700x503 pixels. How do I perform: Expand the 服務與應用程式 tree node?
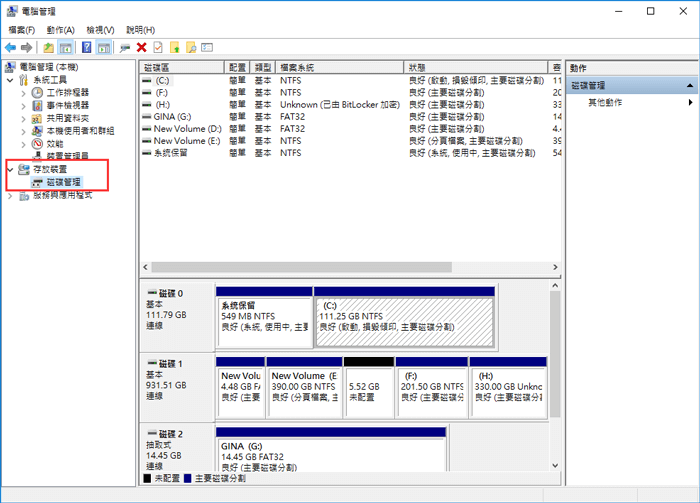(10, 195)
